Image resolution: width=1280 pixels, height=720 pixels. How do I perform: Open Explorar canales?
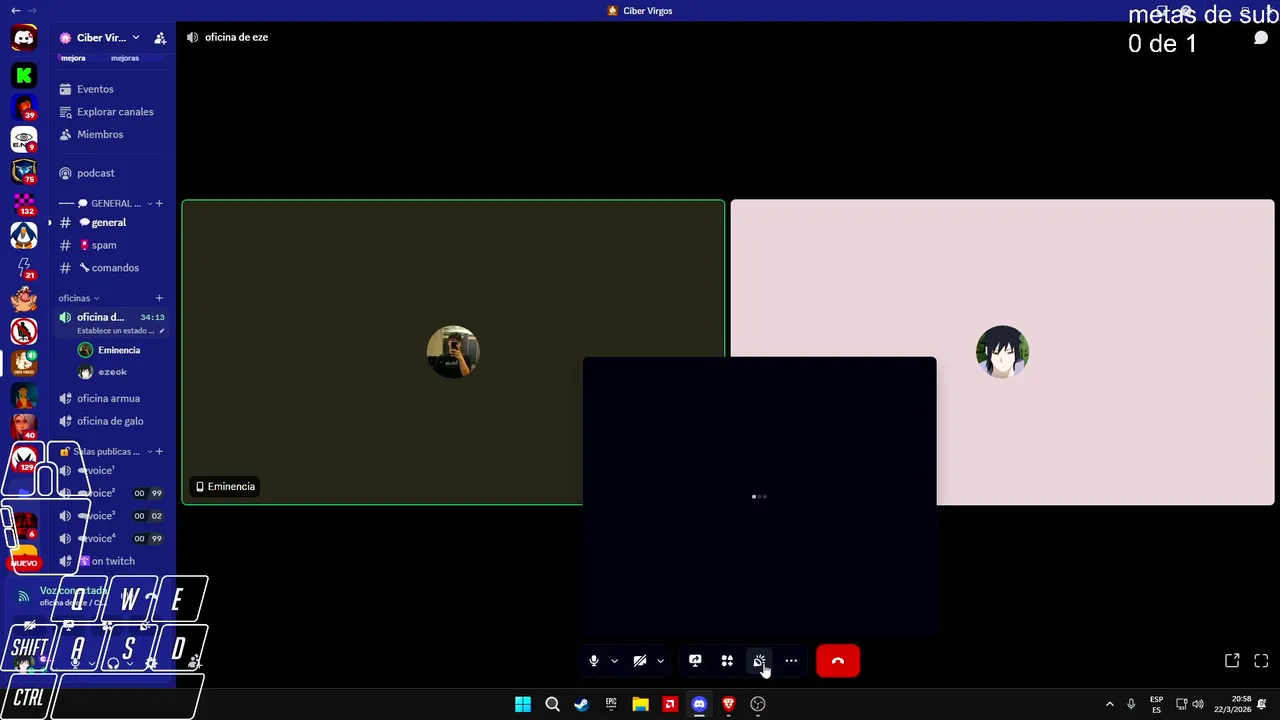pos(110,112)
